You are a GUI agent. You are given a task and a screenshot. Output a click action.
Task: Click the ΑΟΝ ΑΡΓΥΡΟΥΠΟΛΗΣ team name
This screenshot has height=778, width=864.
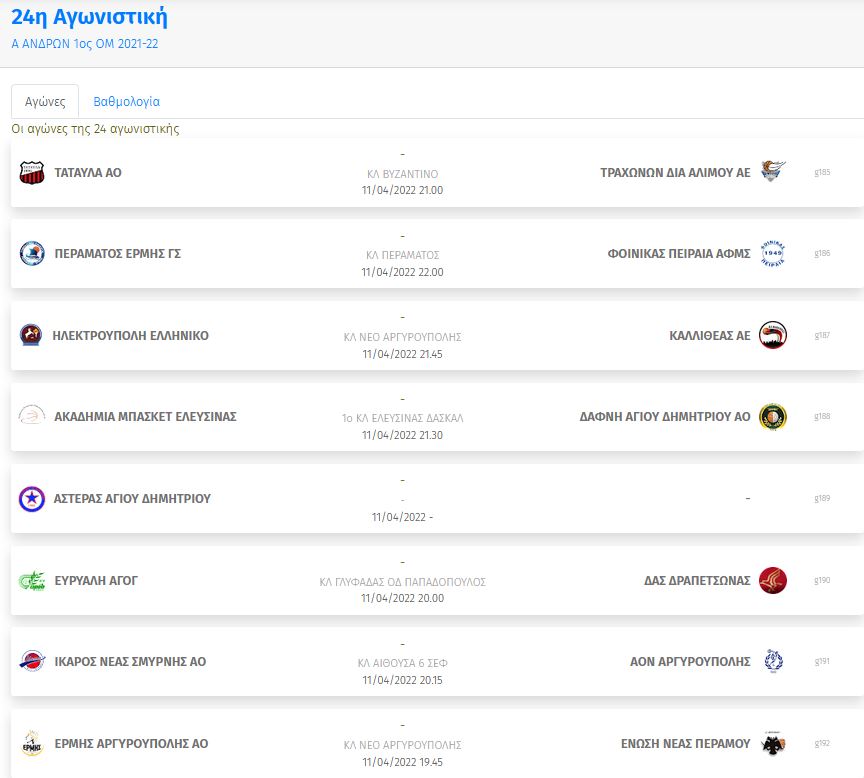pos(690,662)
